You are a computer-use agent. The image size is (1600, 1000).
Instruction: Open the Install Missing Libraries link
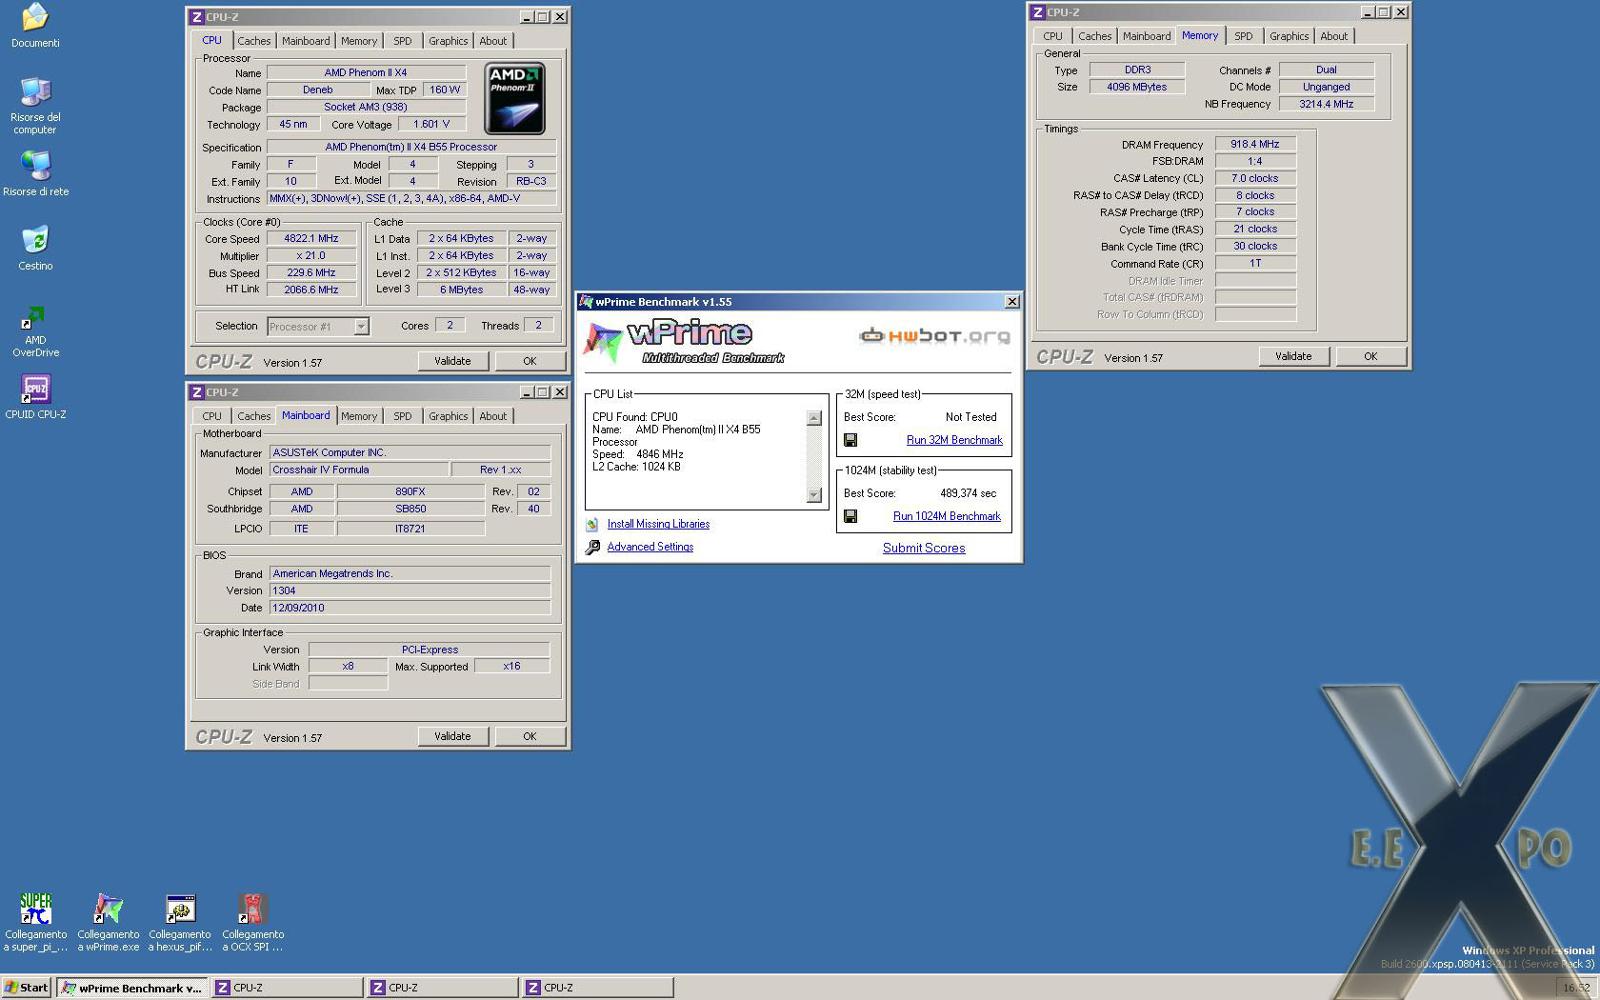658,524
